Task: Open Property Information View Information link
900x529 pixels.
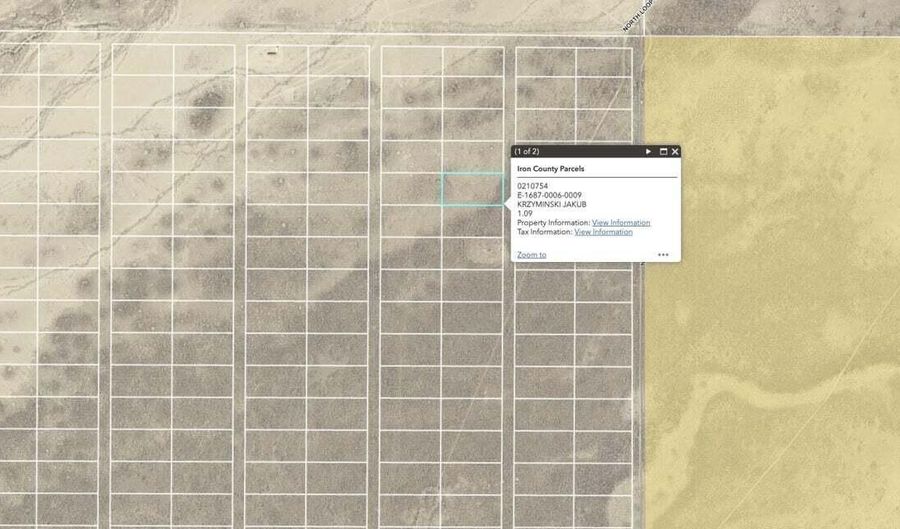Action: click(621, 223)
